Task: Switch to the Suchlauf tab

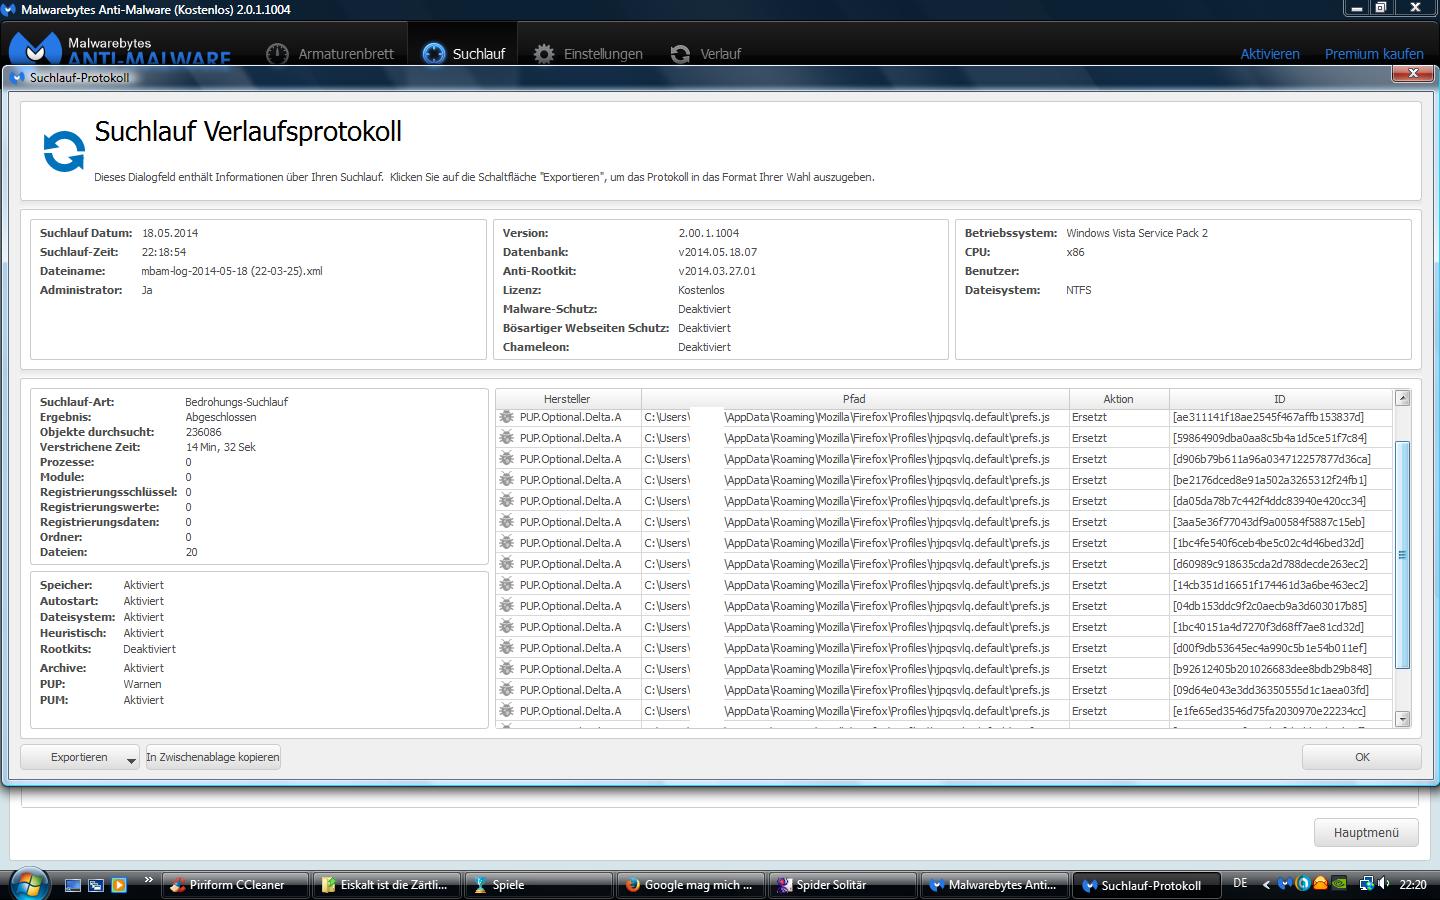Action: 464,53
